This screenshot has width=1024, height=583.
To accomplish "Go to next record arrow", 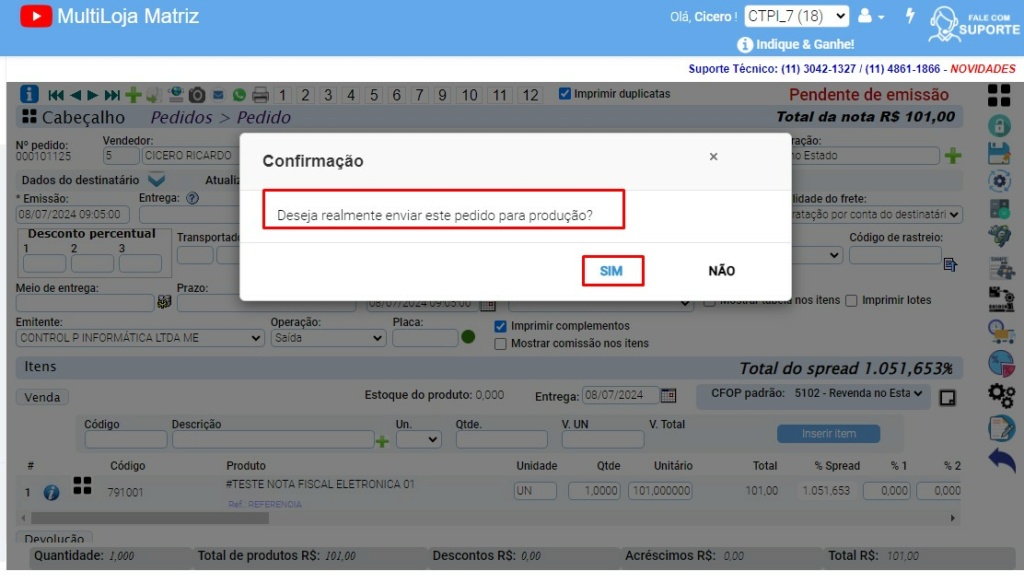I will point(93,95).
